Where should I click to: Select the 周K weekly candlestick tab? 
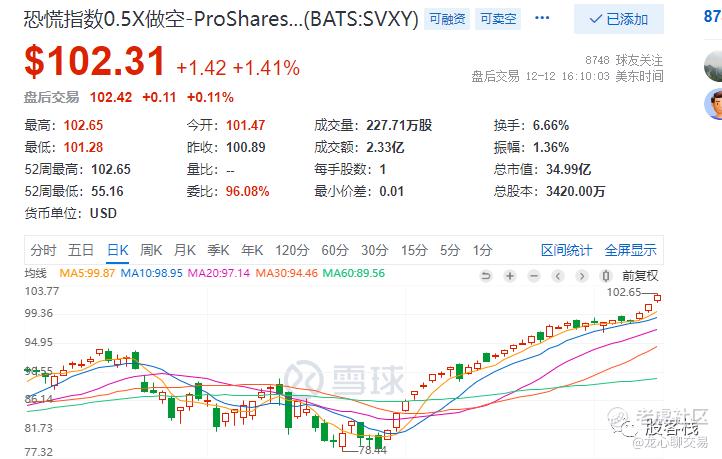coord(151,250)
